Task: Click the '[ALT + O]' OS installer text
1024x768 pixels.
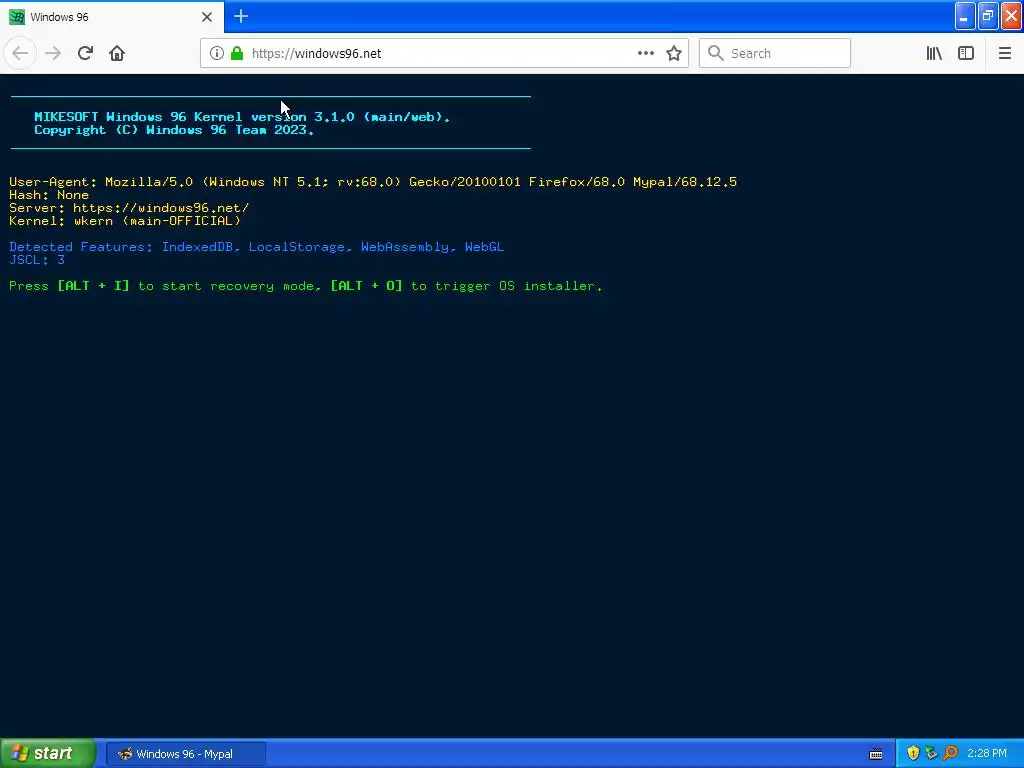Action: tap(366, 286)
